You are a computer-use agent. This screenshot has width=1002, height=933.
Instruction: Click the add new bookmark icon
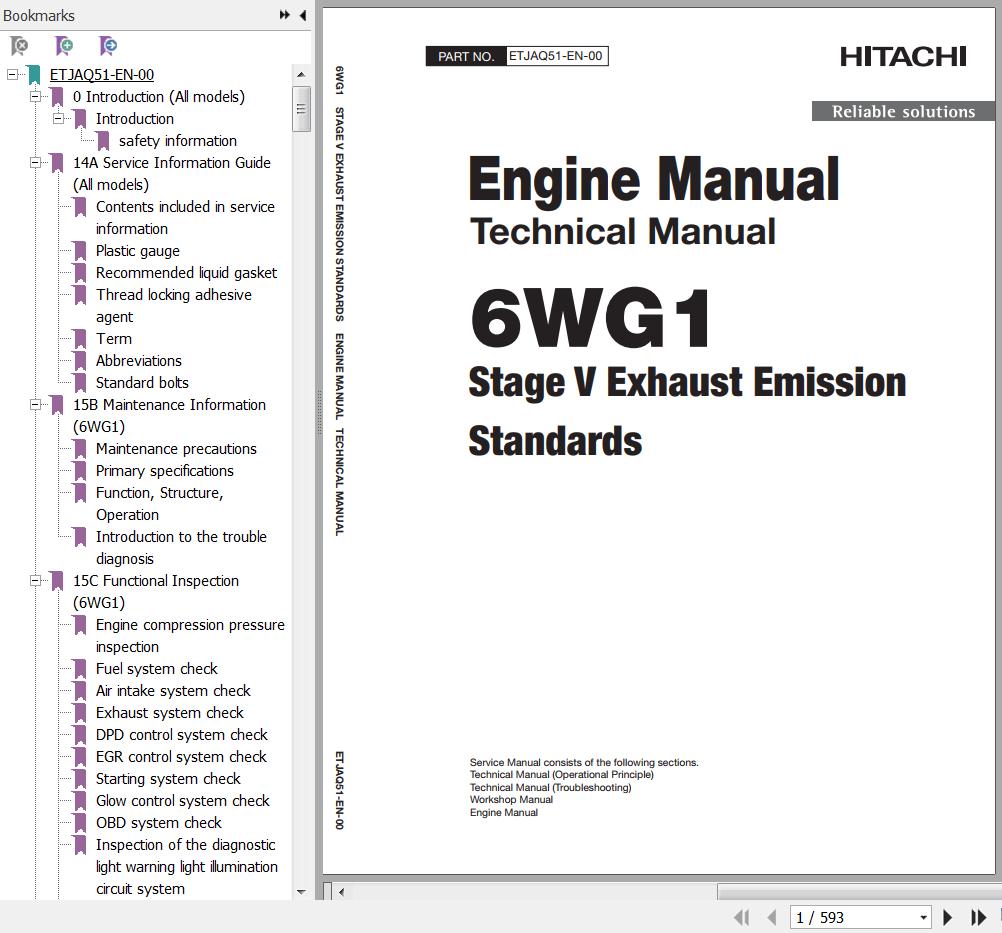[63, 46]
